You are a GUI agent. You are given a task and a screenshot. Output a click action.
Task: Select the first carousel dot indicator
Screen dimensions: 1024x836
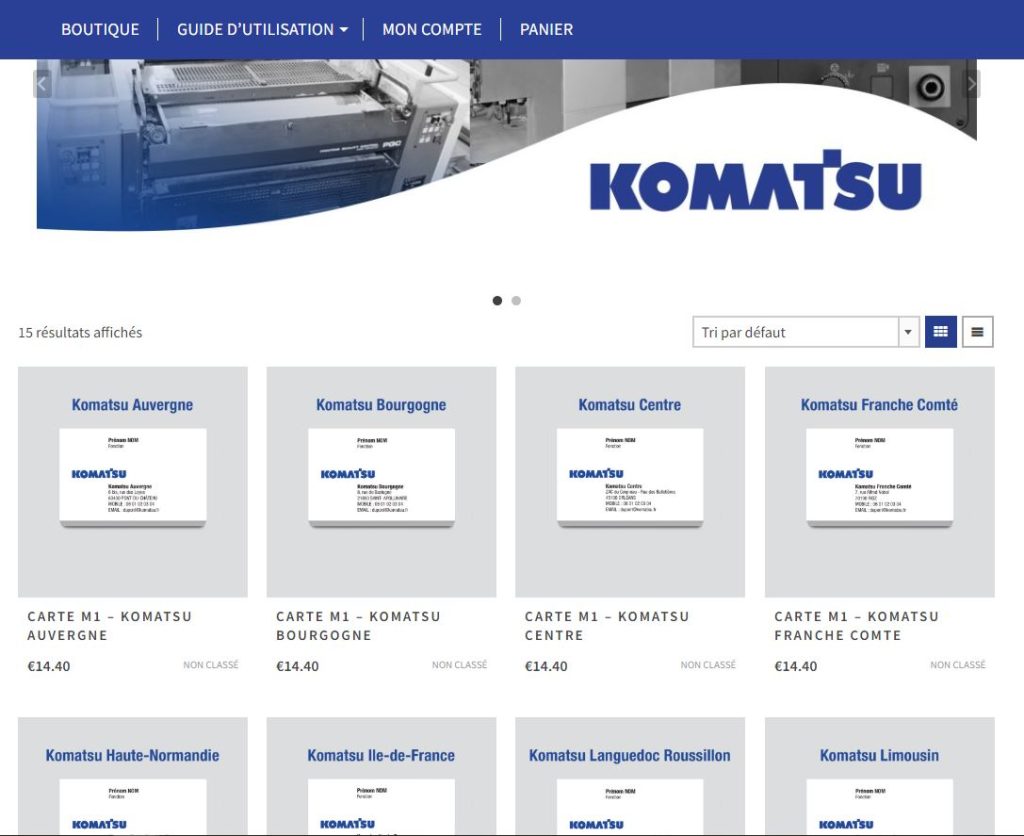pyautogui.click(x=497, y=301)
